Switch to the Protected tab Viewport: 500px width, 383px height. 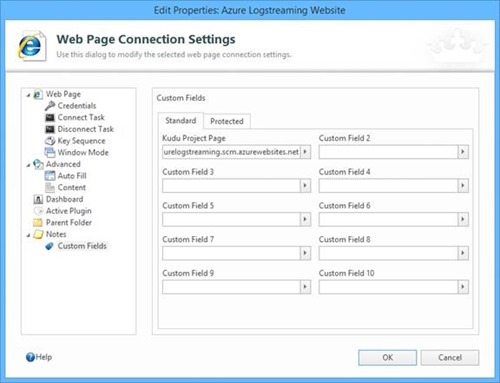227,121
